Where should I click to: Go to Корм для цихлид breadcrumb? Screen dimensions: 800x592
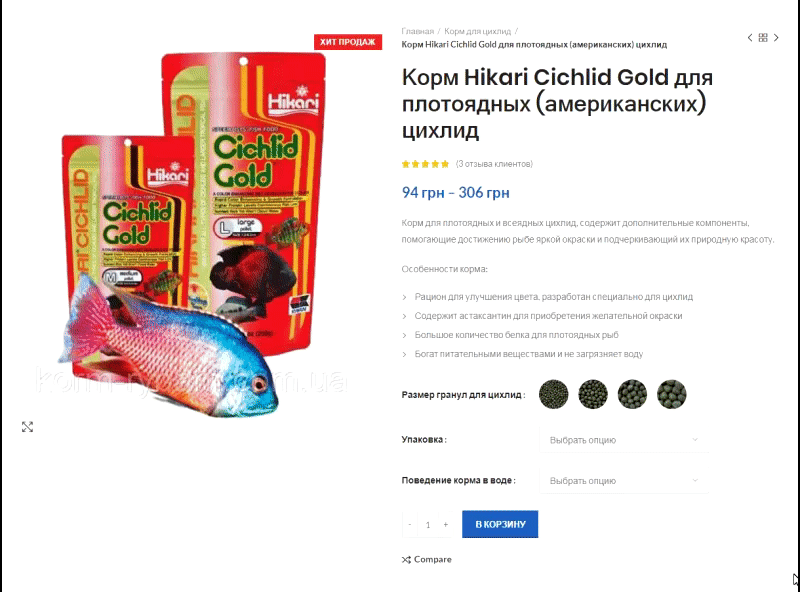coord(477,31)
